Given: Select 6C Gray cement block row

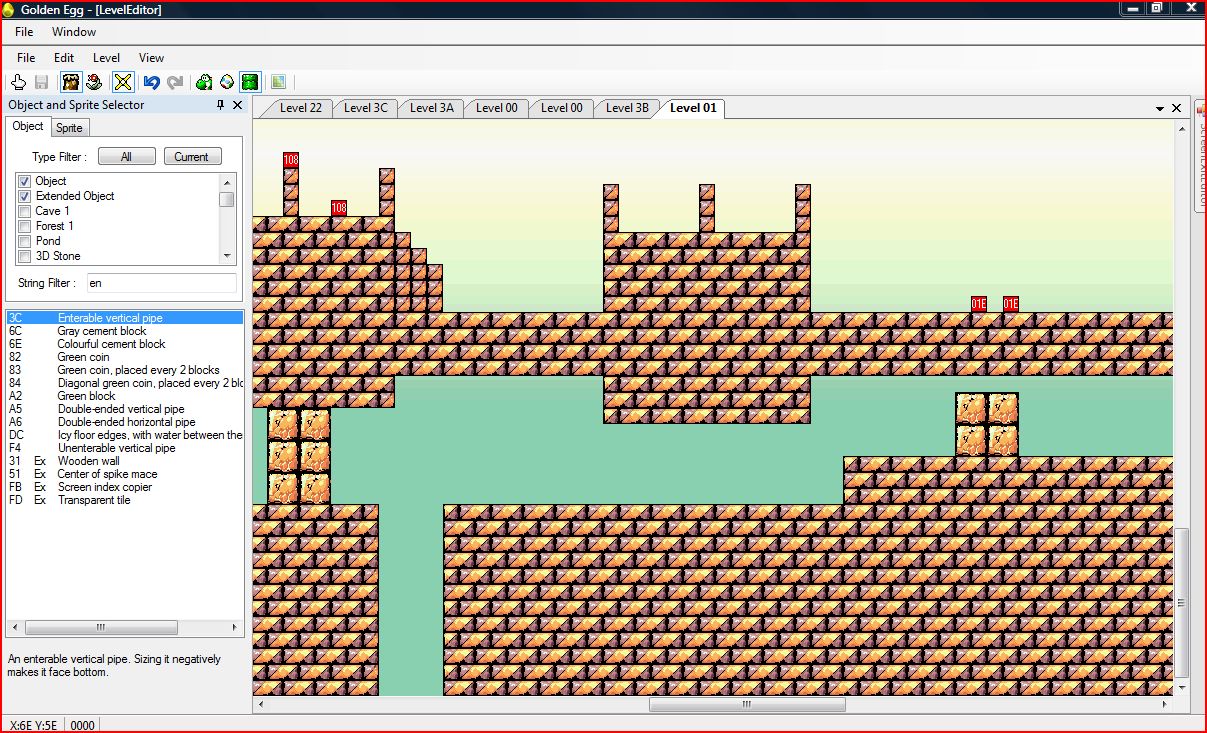Looking at the screenshot, I should 124,331.
